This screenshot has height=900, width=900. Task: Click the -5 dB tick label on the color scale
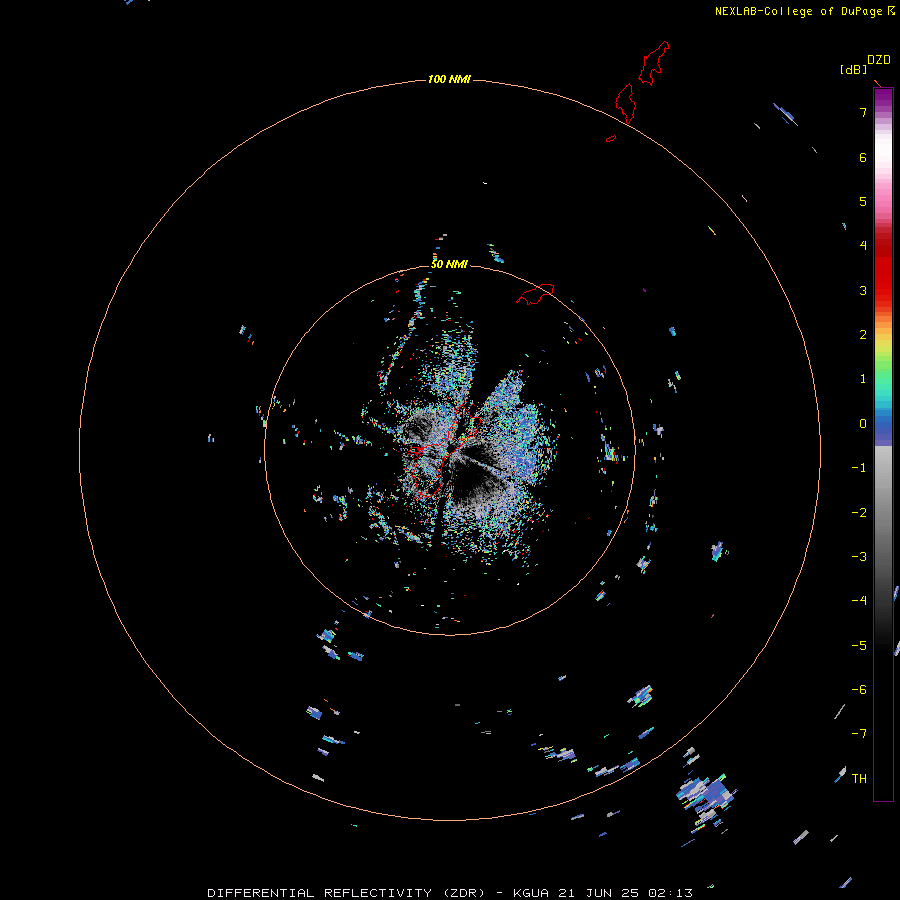(859, 646)
